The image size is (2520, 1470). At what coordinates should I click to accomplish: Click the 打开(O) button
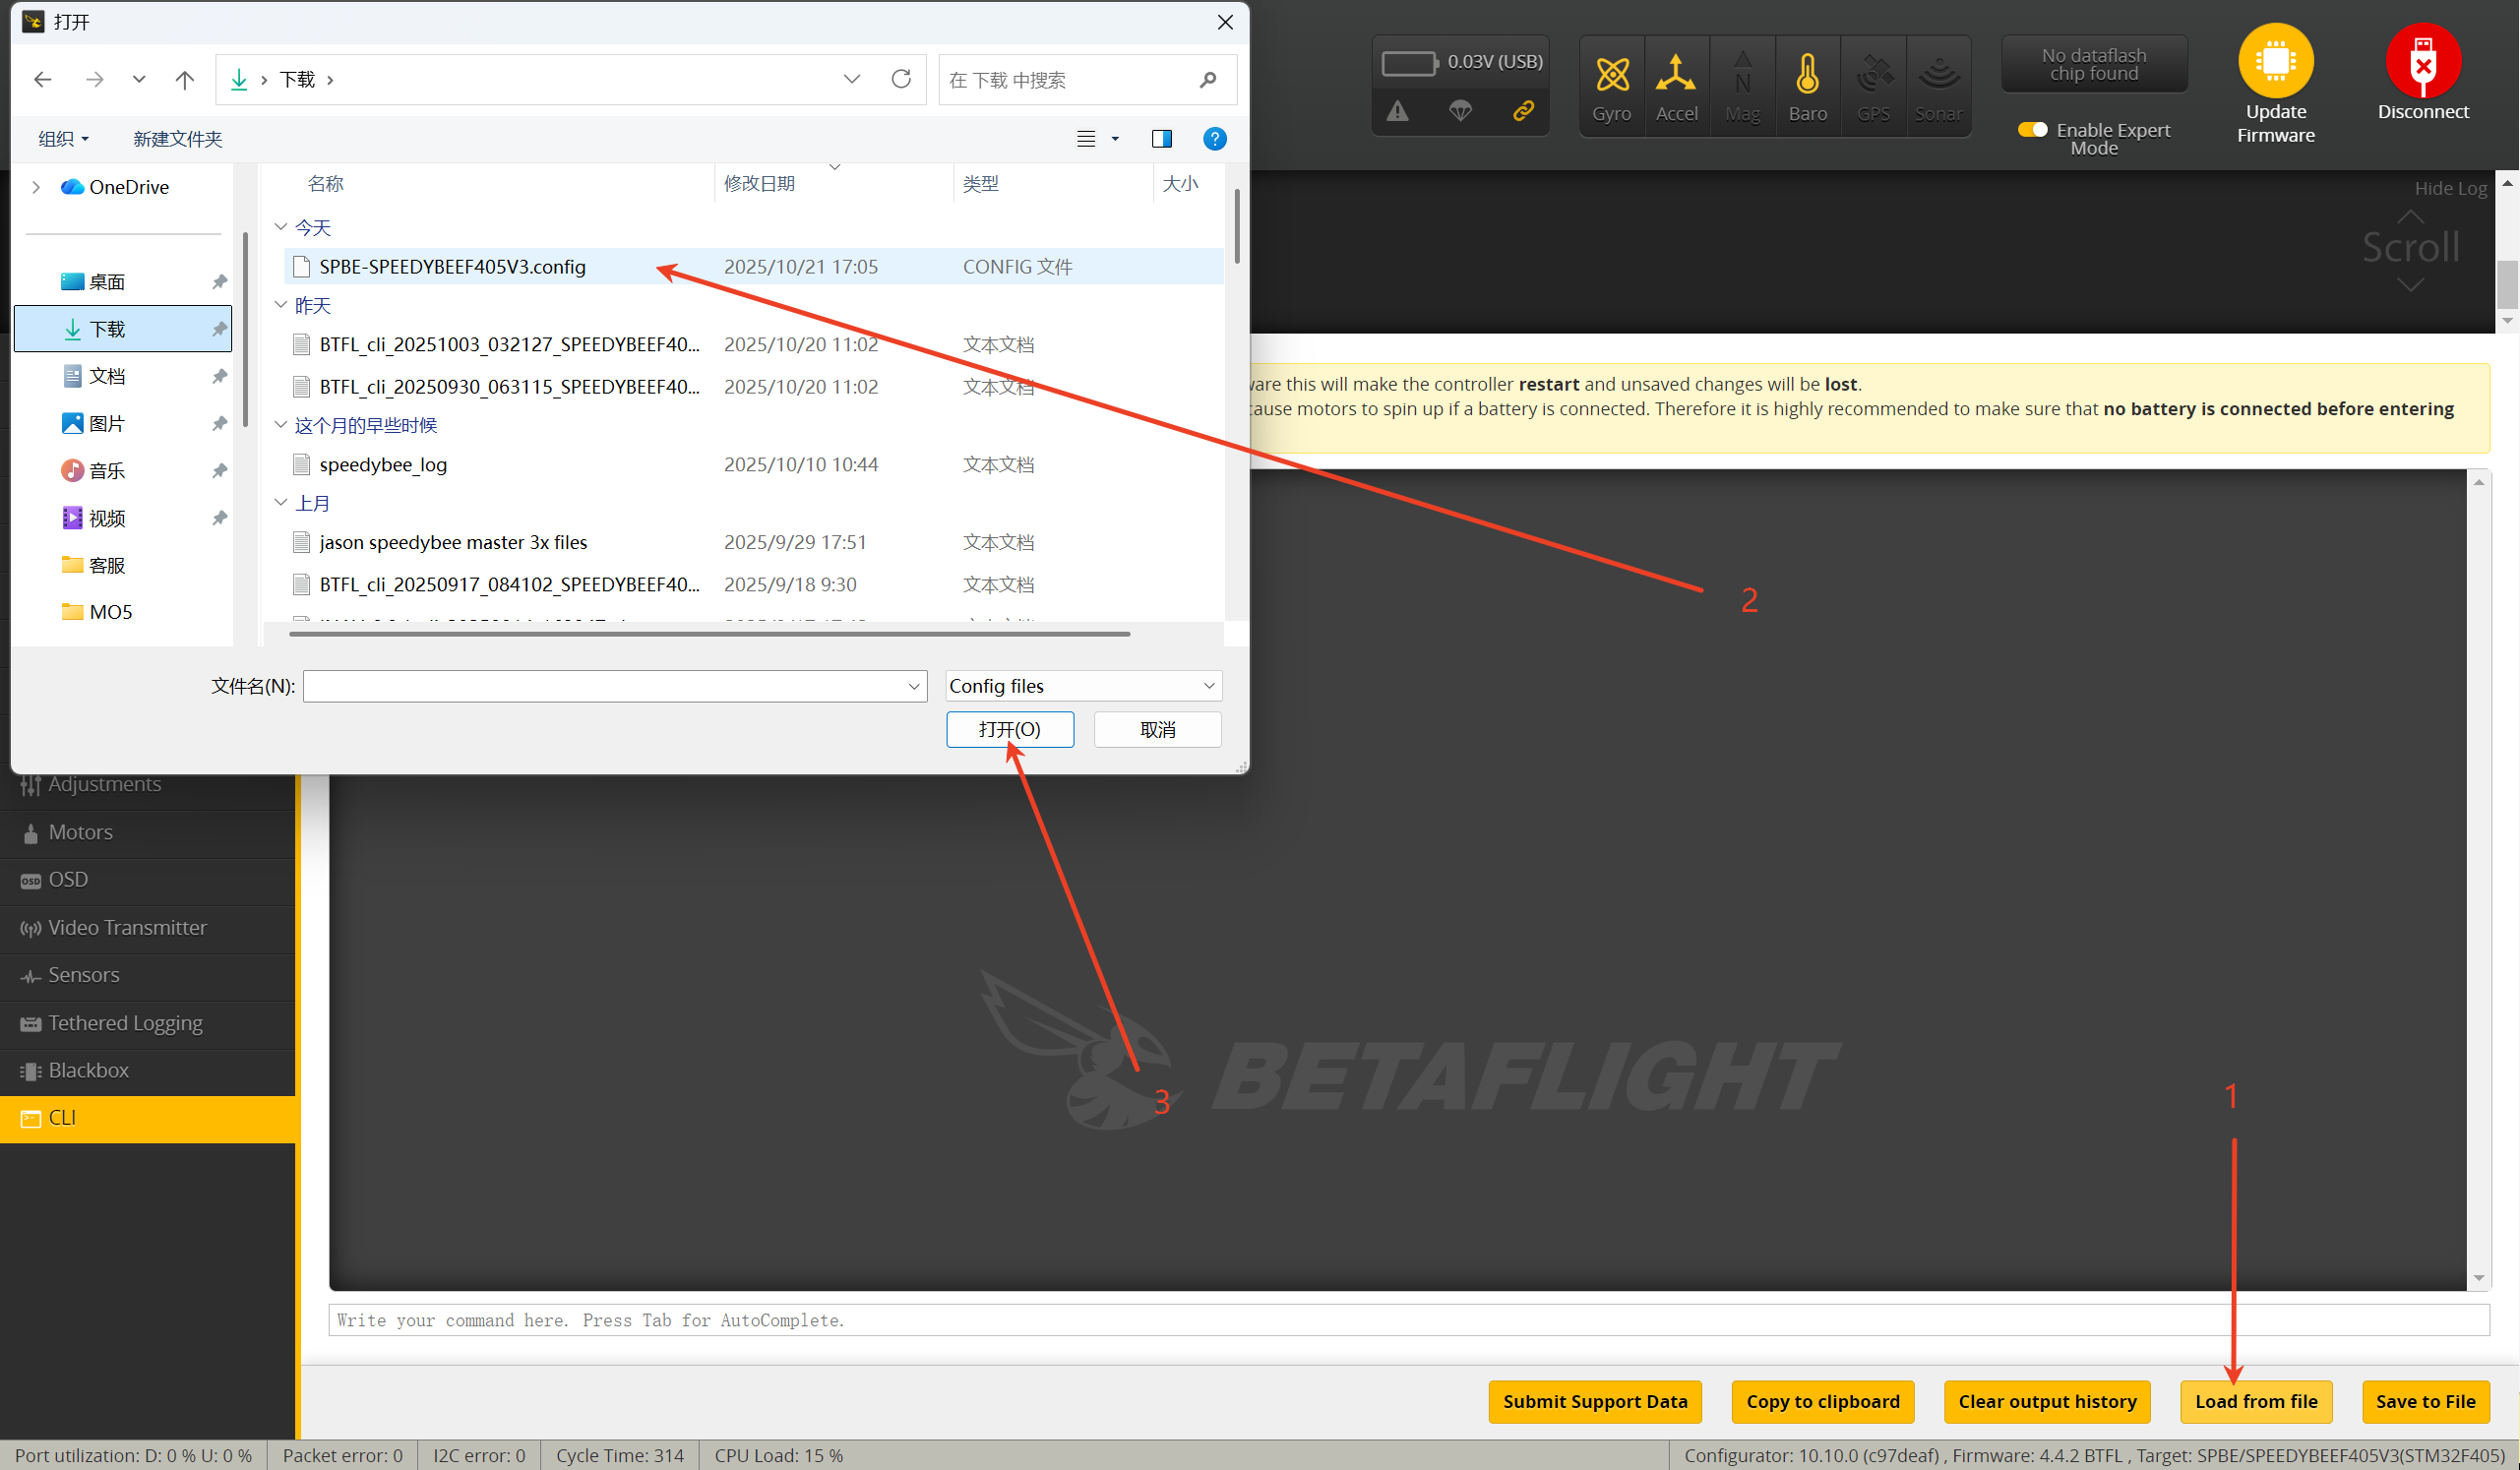tap(1009, 729)
